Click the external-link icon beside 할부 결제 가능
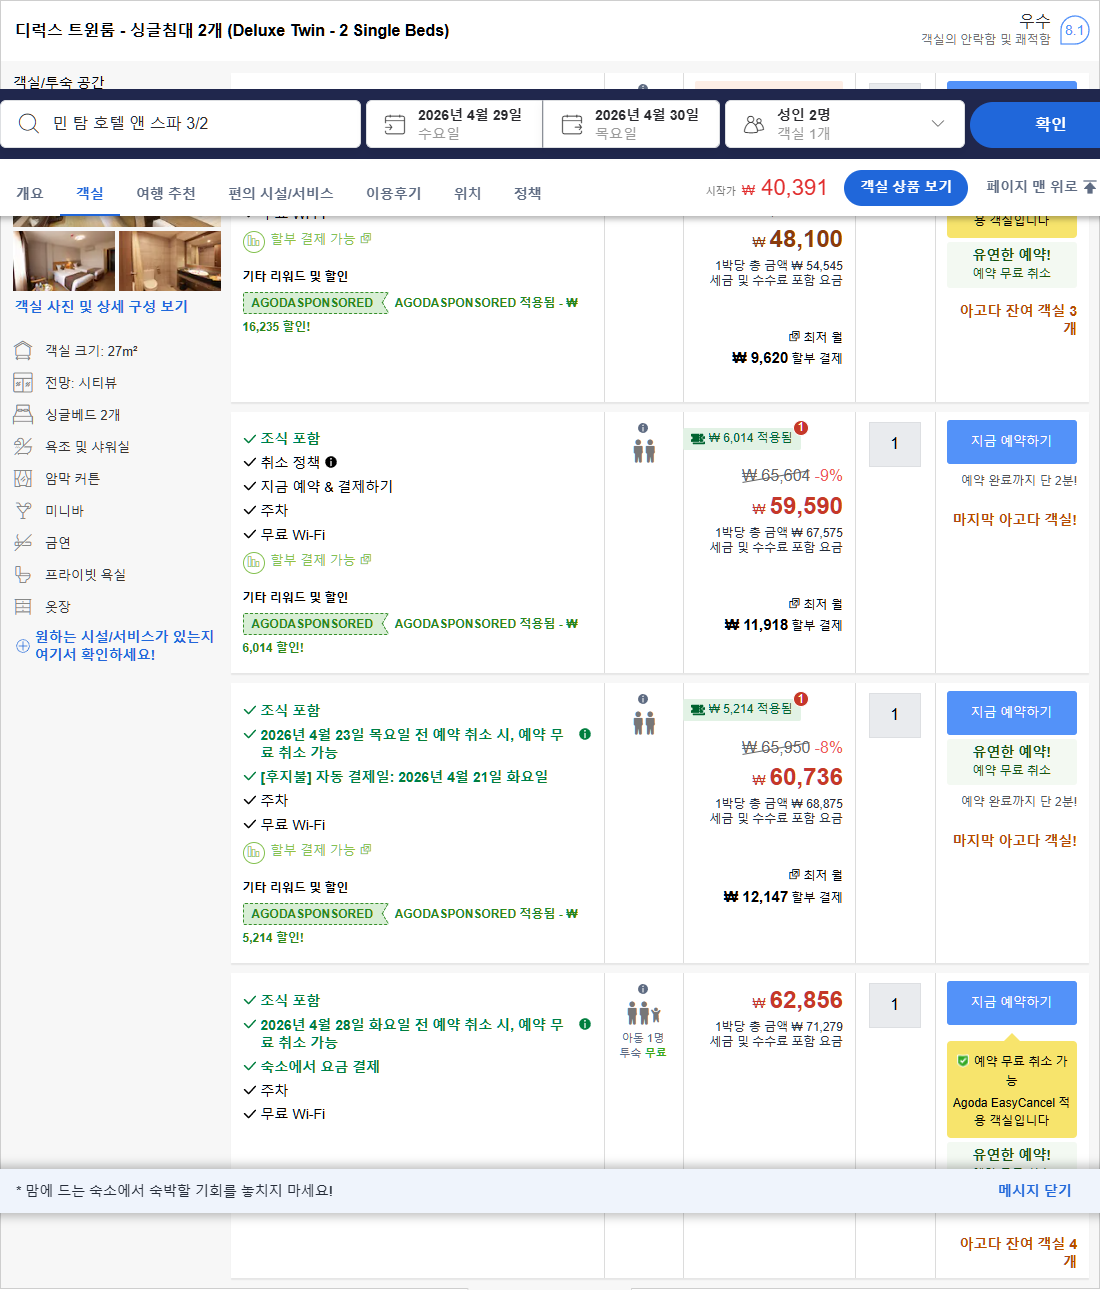This screenshot has height=1290, width=1100. [367, 560]
